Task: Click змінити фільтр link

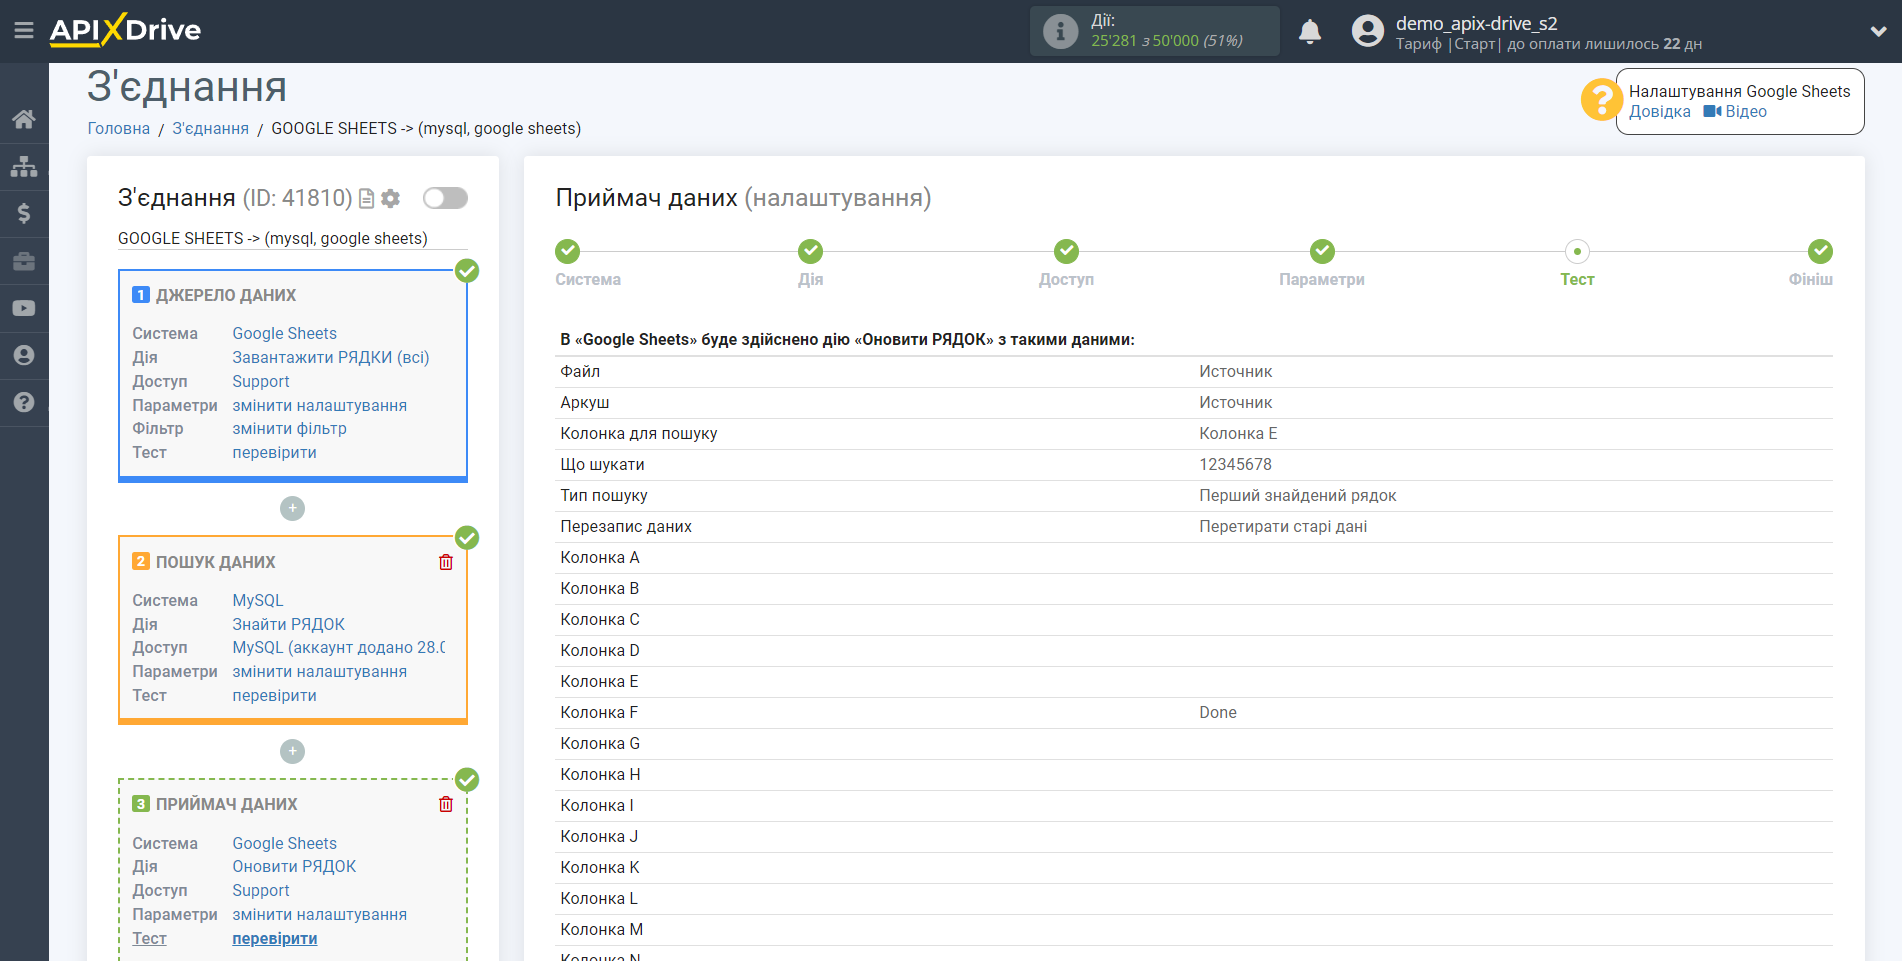Action: click(289, 428)
